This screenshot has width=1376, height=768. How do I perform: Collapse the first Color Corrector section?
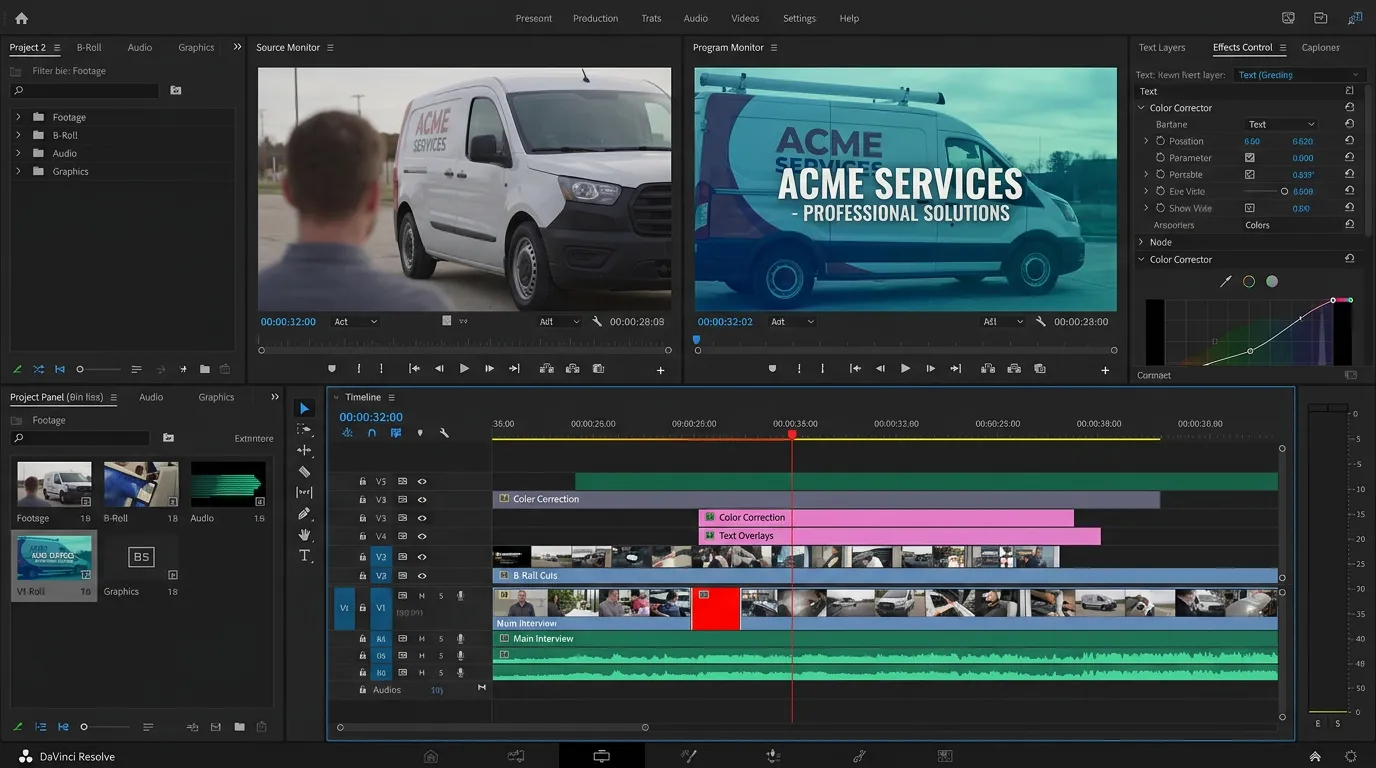click(x=1141, y=108)
